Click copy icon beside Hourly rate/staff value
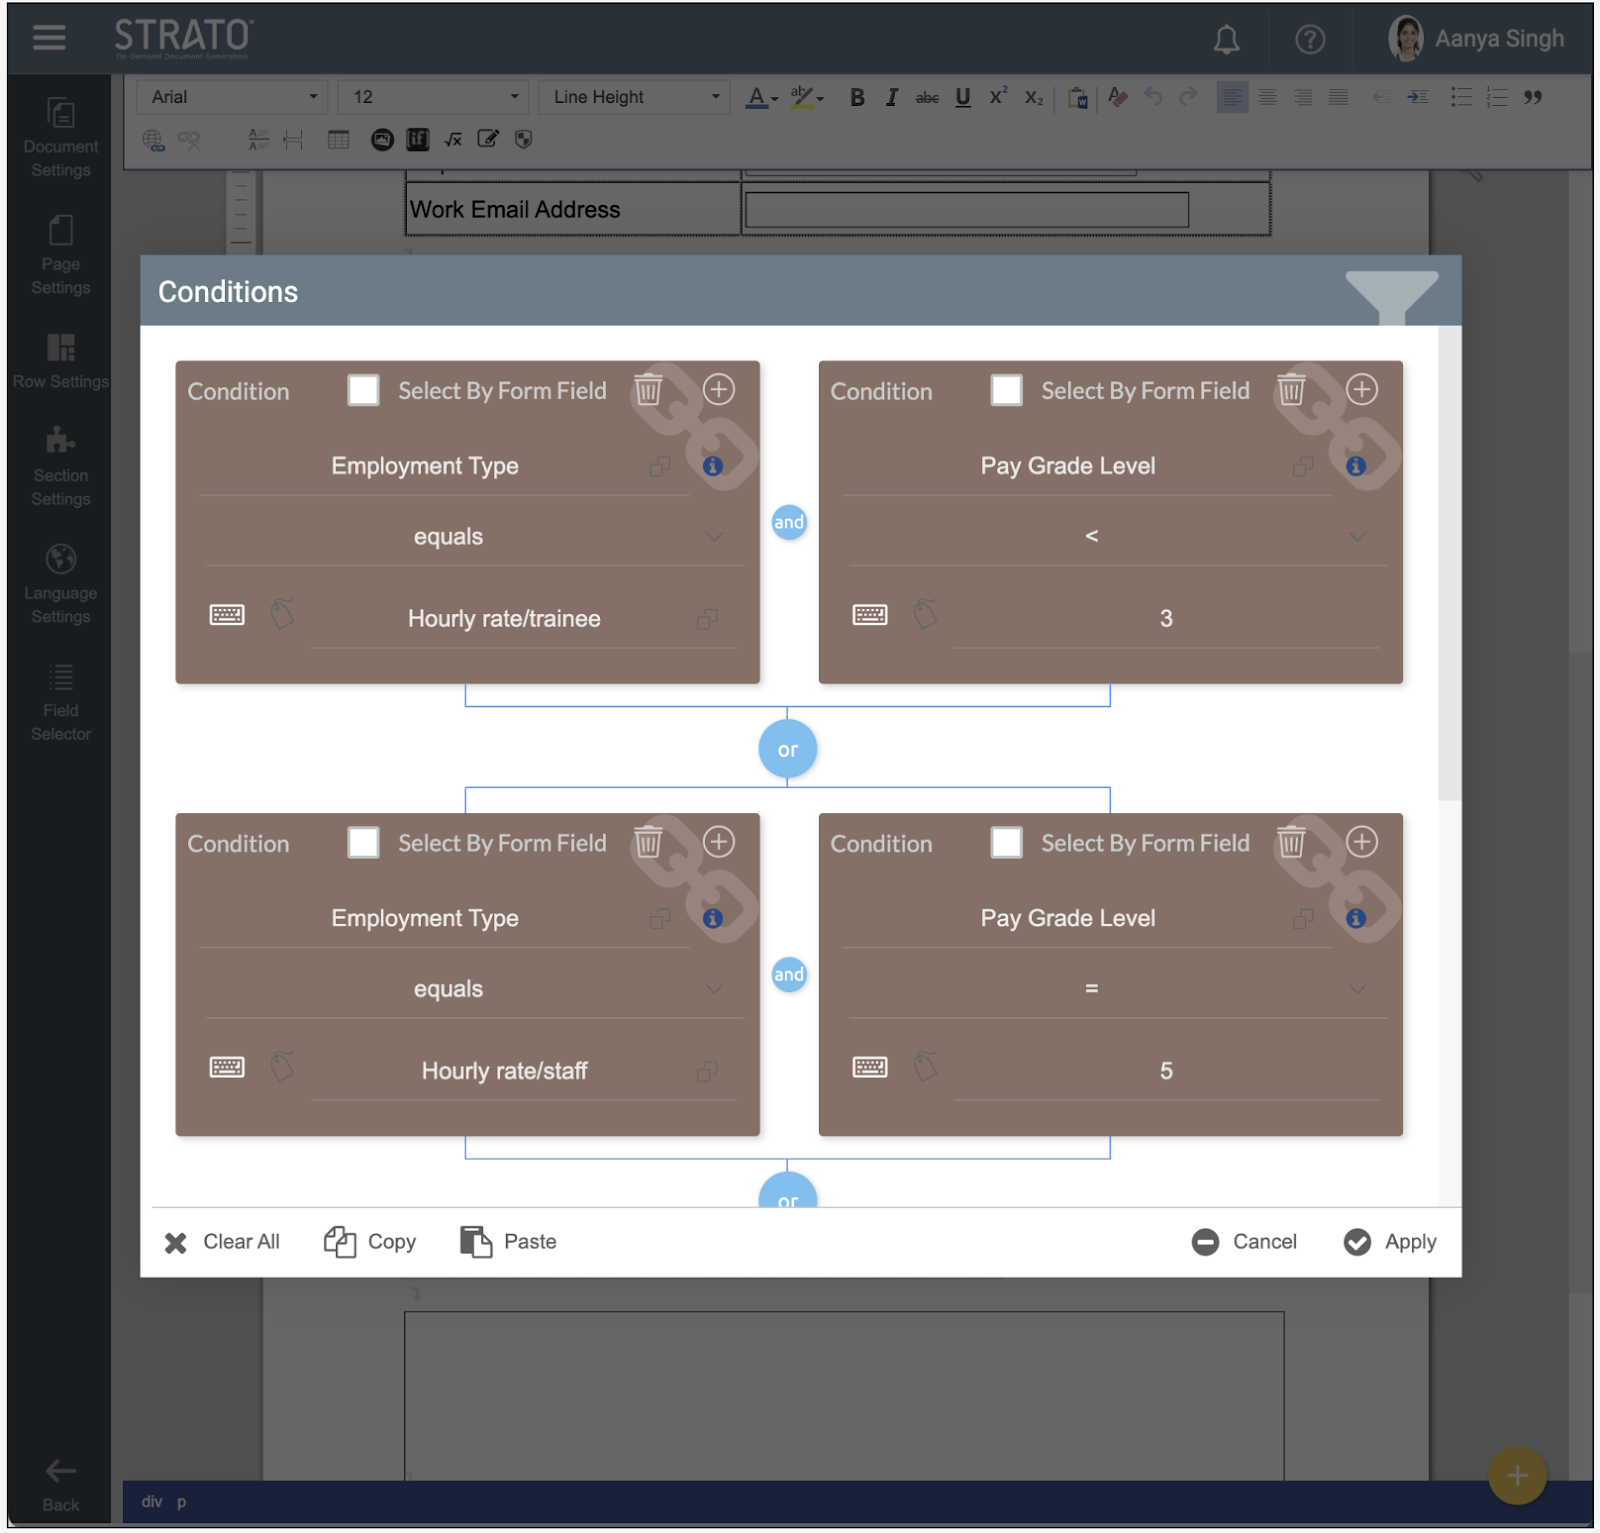 click(x=707, y=1071)
